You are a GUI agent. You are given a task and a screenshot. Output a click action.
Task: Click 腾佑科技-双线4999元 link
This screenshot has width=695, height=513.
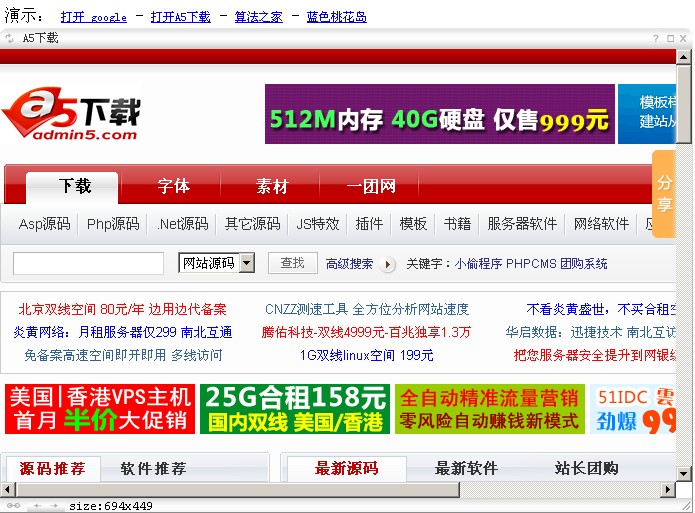(x=366, y=333)
